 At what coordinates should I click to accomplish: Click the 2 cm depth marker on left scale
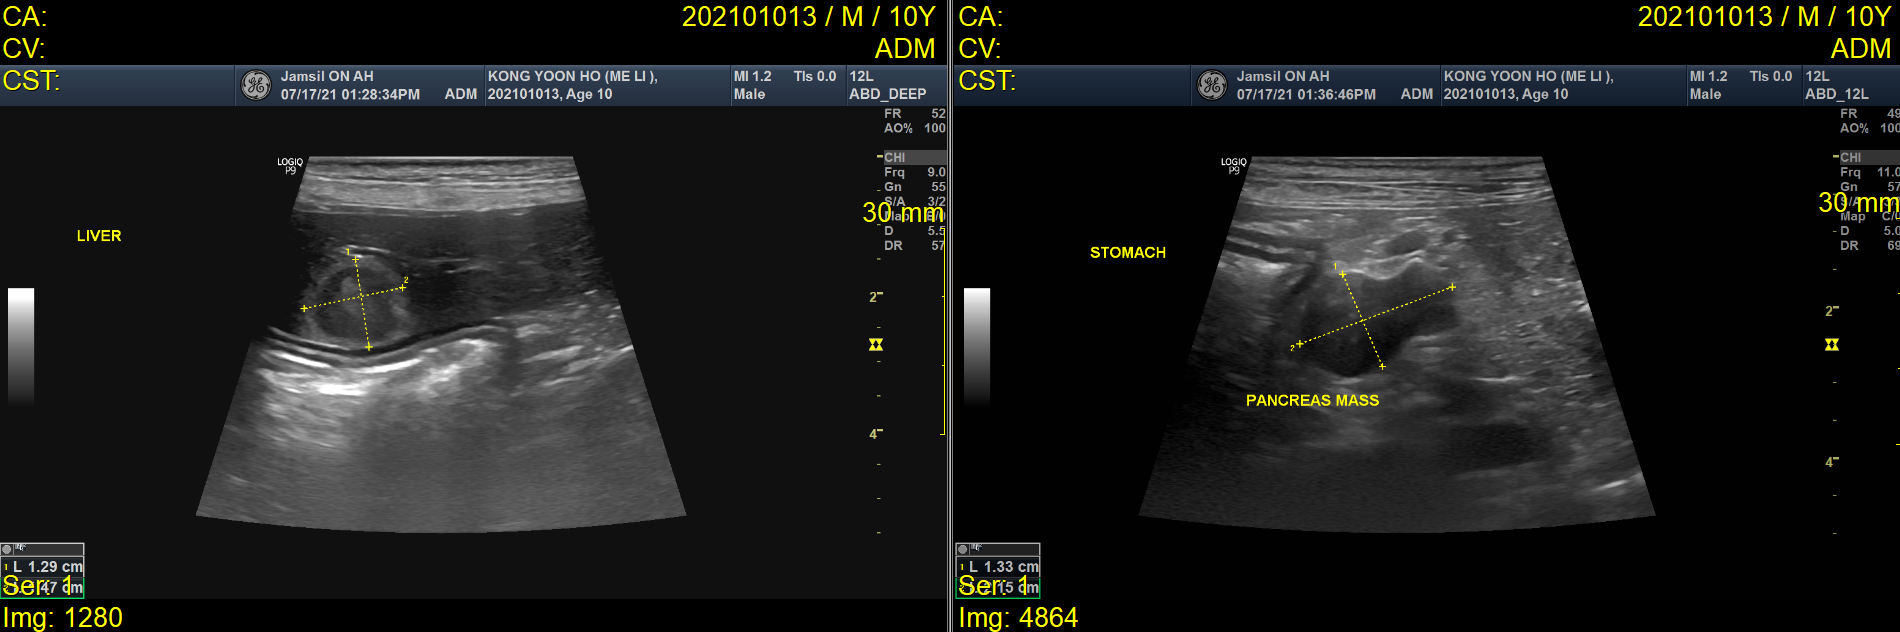coord(875,297)
